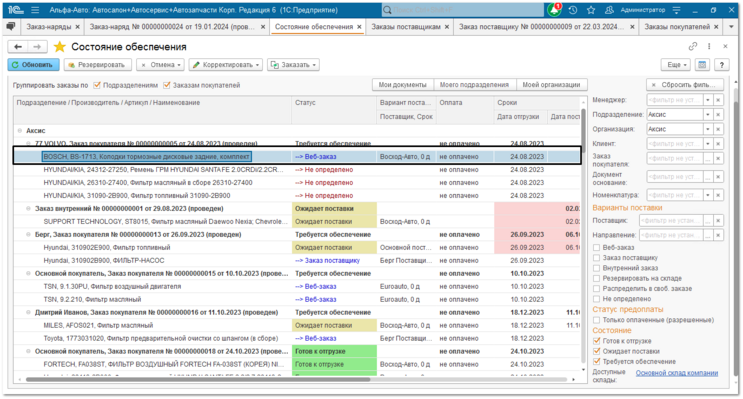Clear the Клиент filter with its x
Viewport: 743px width, 399px height.
718,144
